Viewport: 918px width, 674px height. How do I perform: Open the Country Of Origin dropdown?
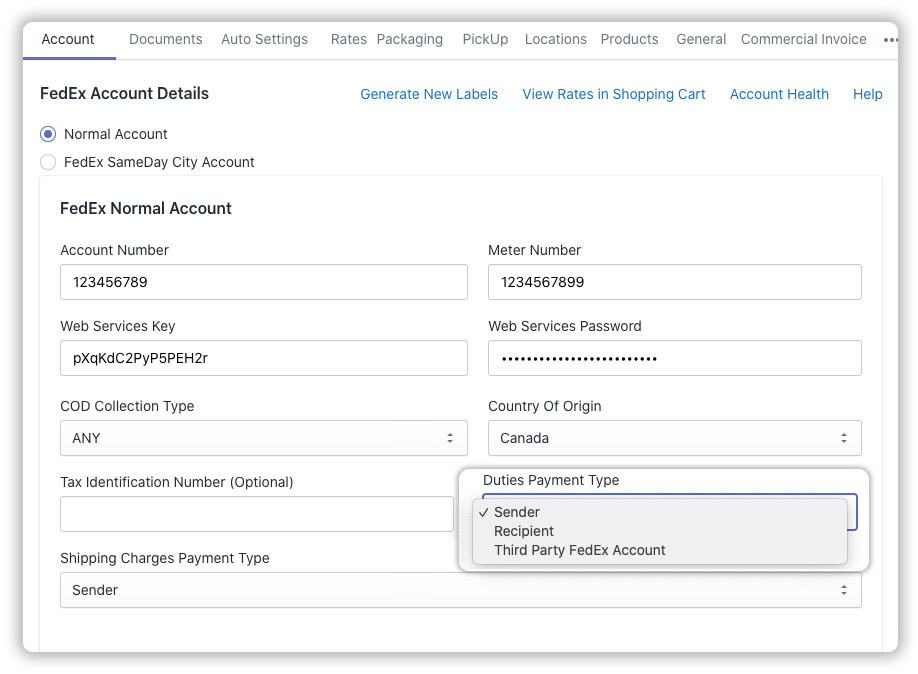pos(674,438)
